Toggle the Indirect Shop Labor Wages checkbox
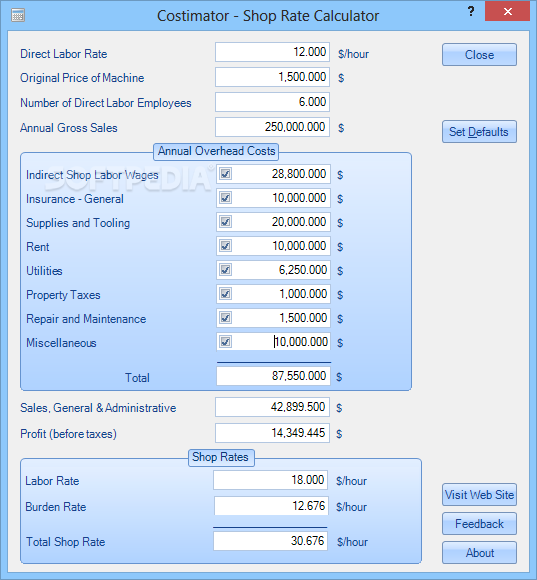537x580 pixels. tap(225, 173)
